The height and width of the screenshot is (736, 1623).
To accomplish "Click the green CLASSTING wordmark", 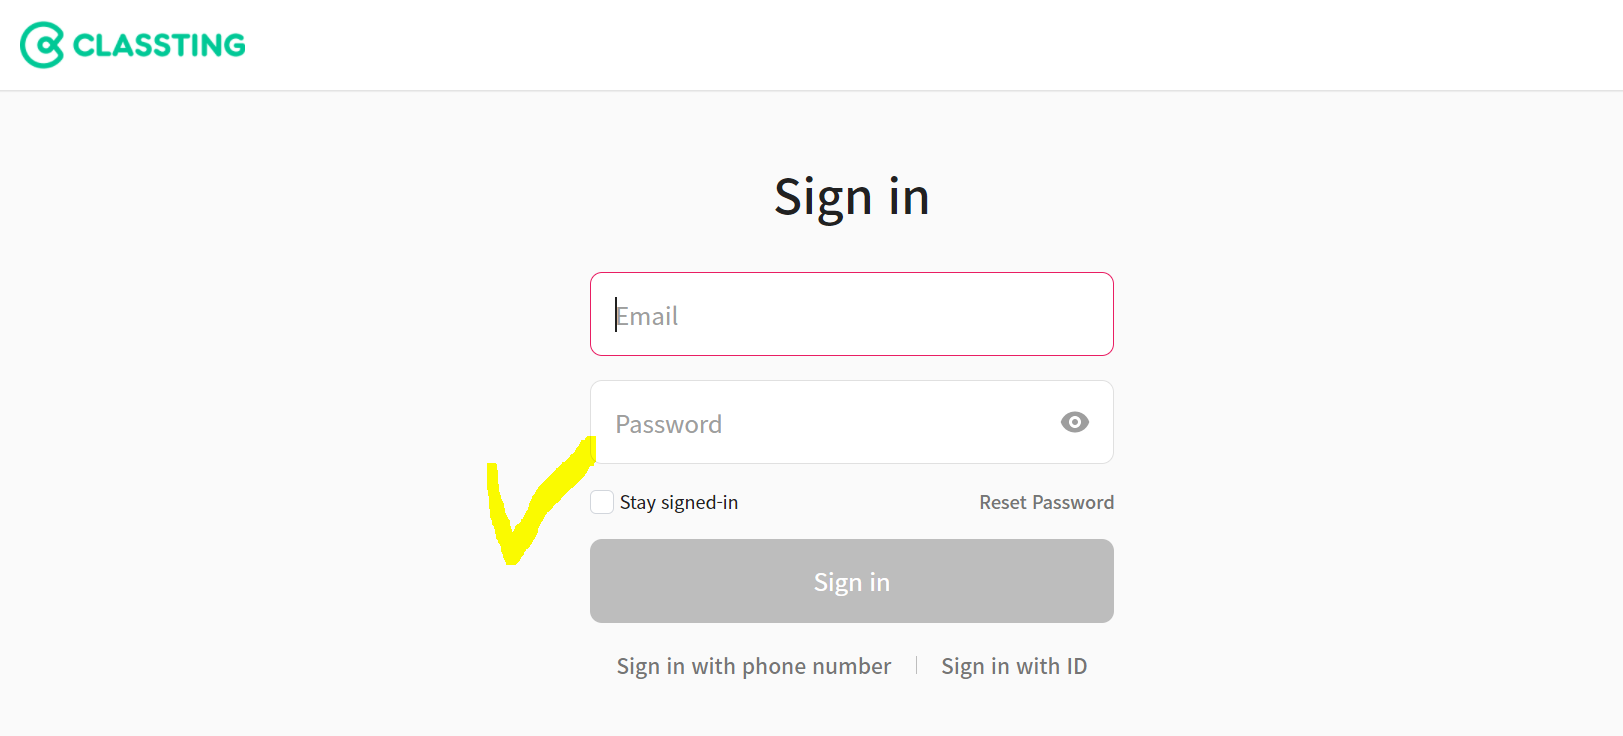I will coord(159,45).
